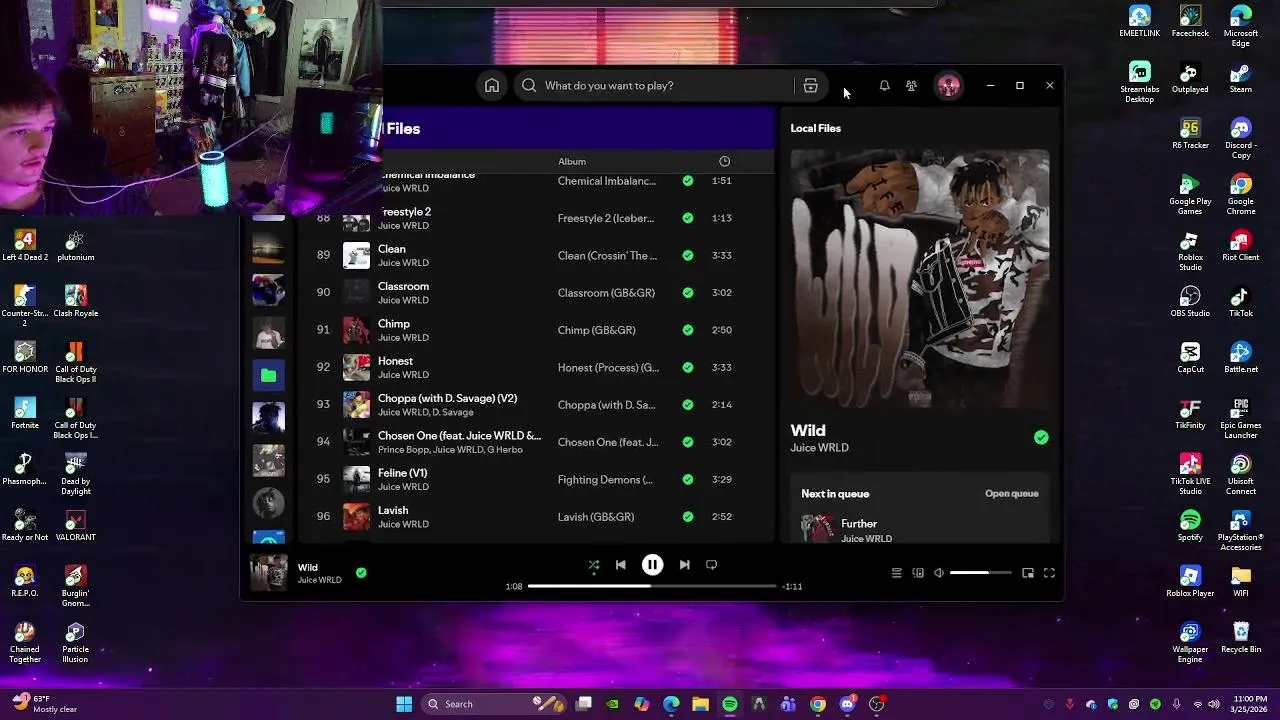Go to Spotify Home
The height and width of the screenshot is (720, 1280).
[x=492, y=86]
